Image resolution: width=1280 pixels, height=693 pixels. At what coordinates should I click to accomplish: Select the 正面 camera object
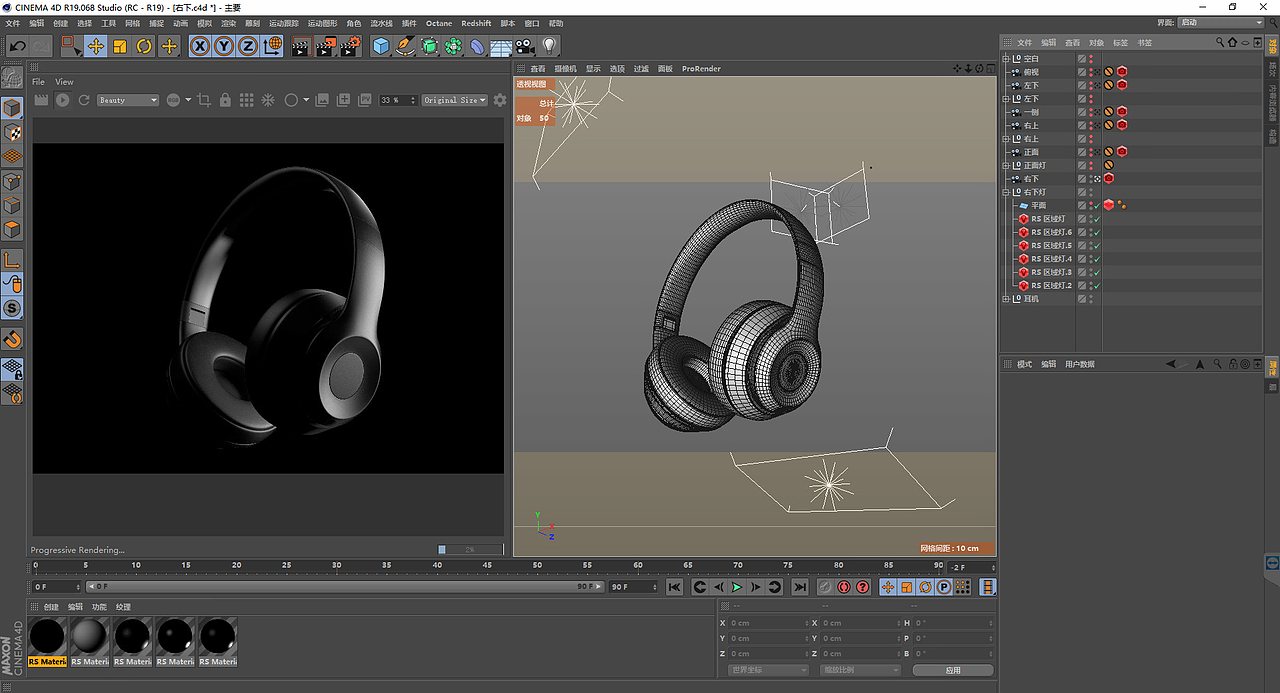coord(1031,152)
